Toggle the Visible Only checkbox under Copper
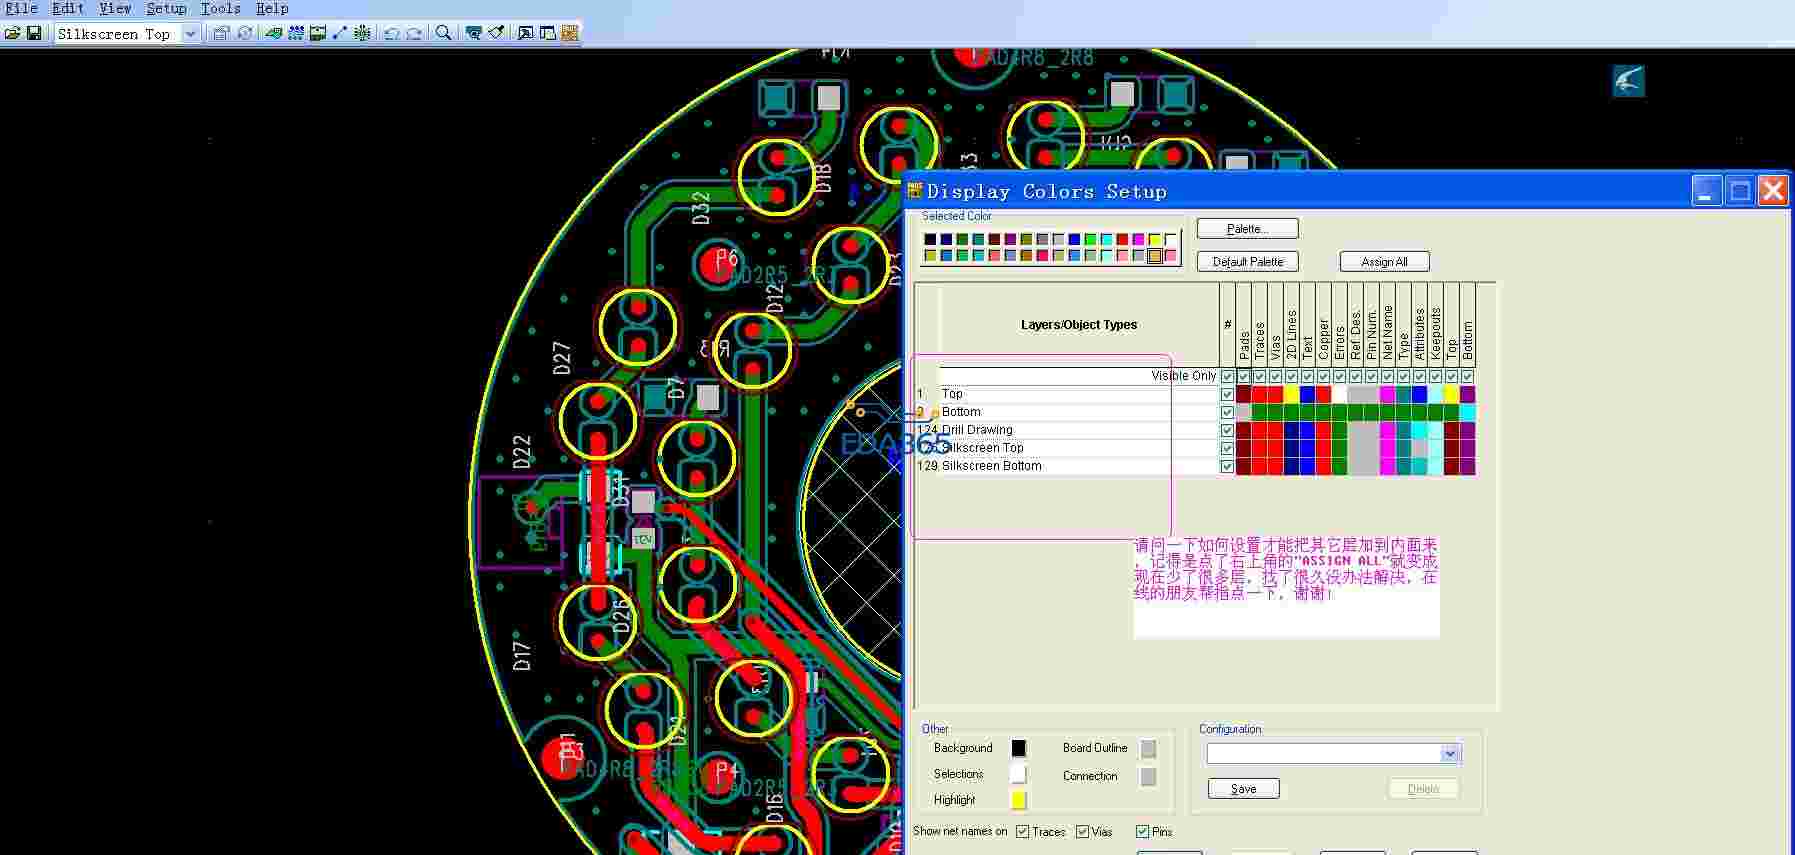1795x855 pixels. pos(1323,376)
